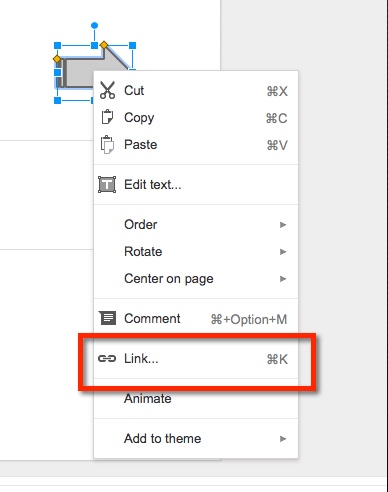The image size is (388, 492).
Task: Click the Copy clipboard icon
Action: pyautogui.click(x=107, y=117)
